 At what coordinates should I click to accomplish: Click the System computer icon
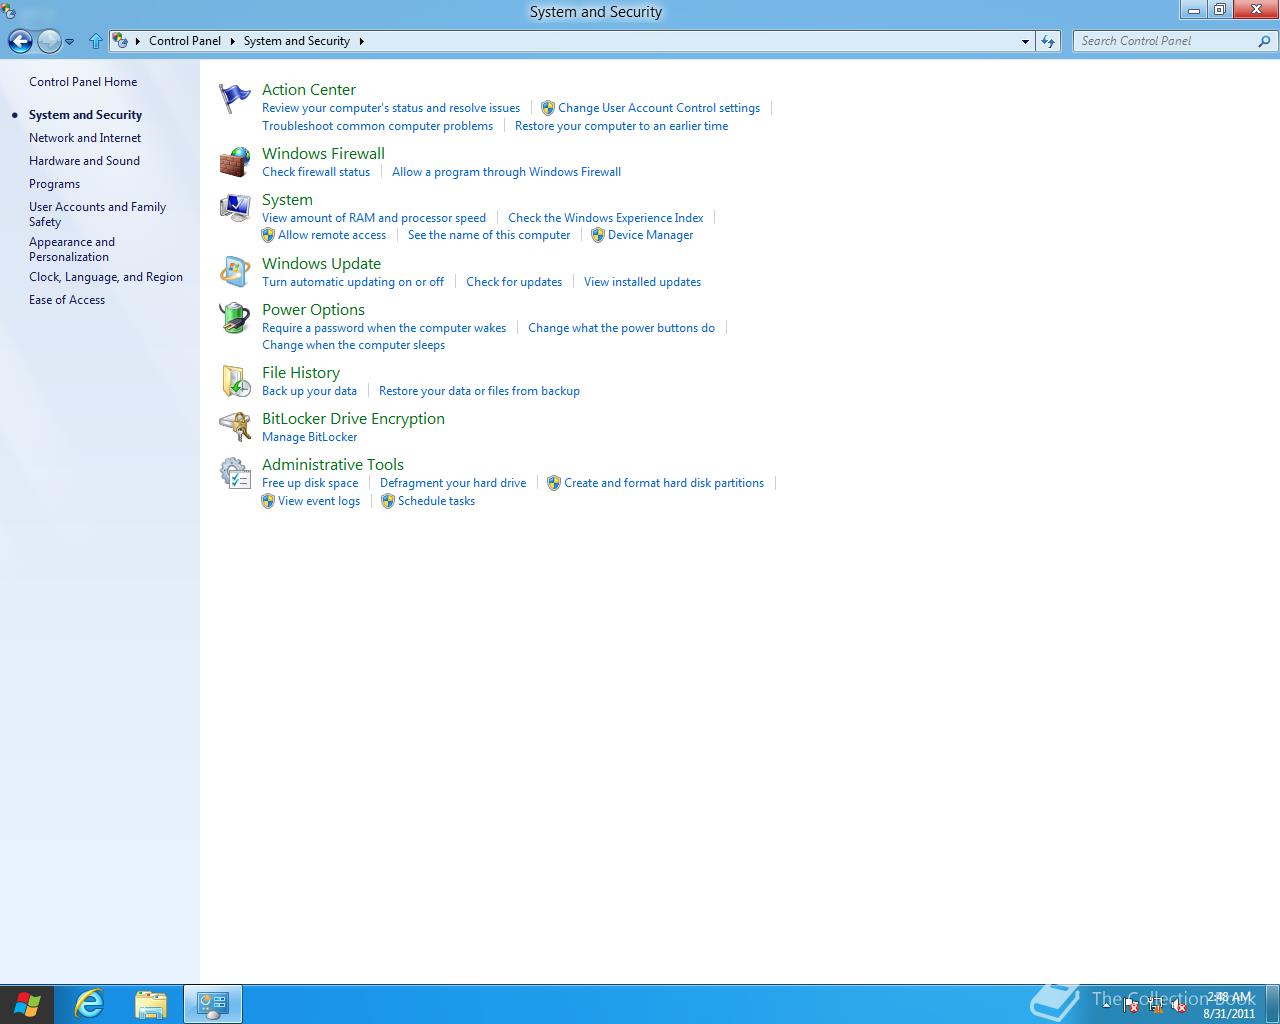(235, 208)
